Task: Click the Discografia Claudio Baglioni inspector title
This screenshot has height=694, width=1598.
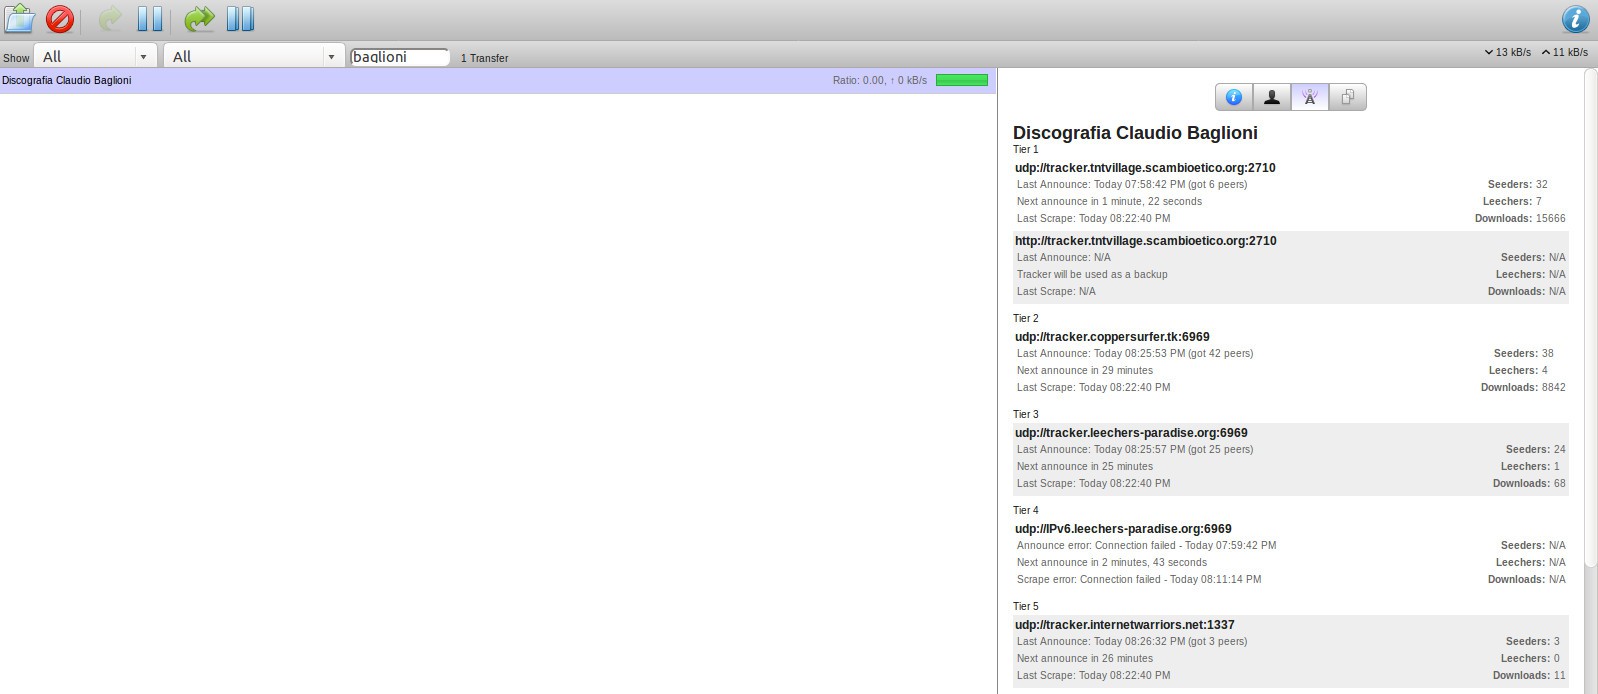Action: click(x=1135, y=133)
